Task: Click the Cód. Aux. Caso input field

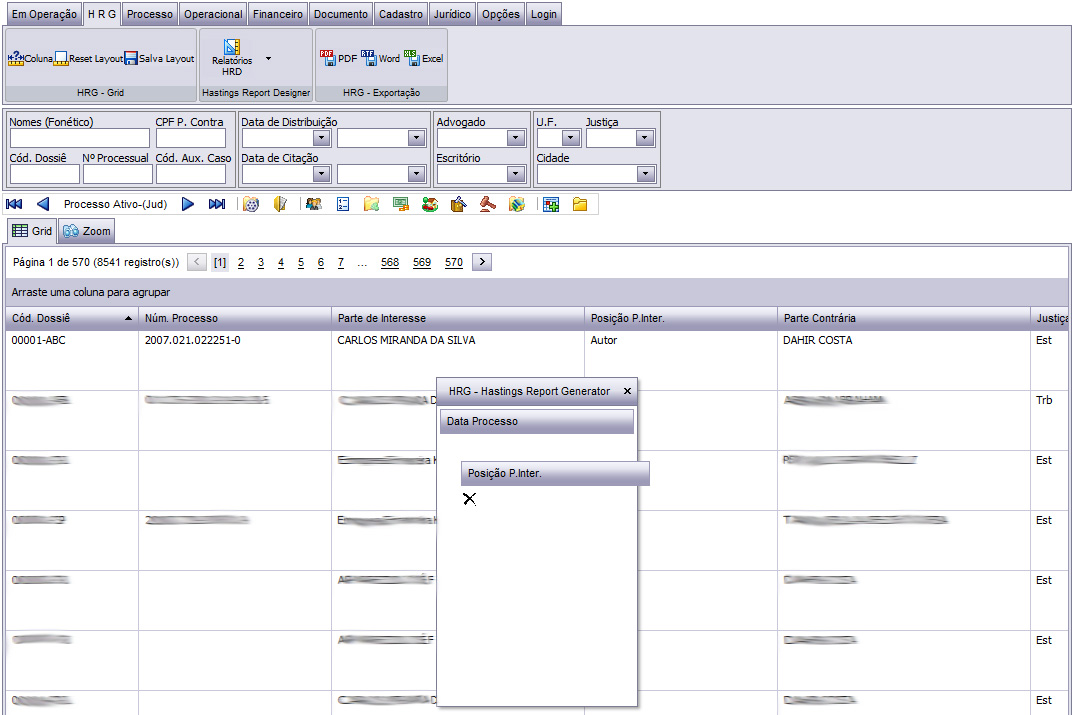Action: [191, 174]
